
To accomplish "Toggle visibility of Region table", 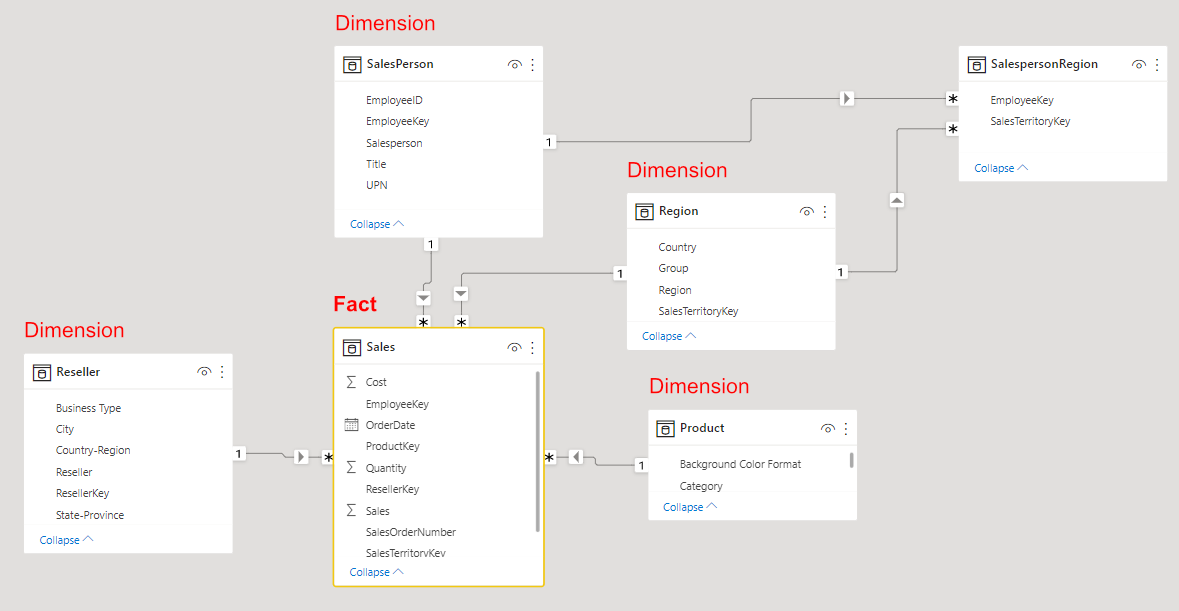I will pos(807,212).
